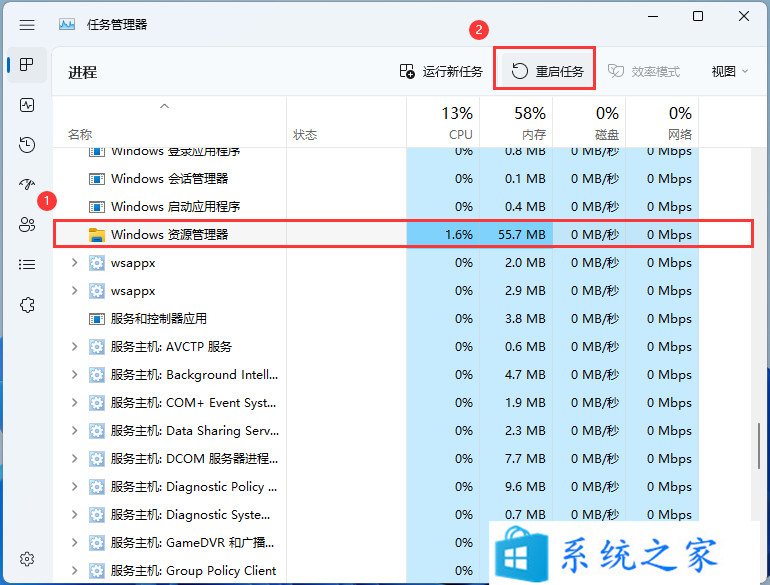Expand 服务主机: Data Sharing Serv... row

pyautogui.click(x=74, y=431)
